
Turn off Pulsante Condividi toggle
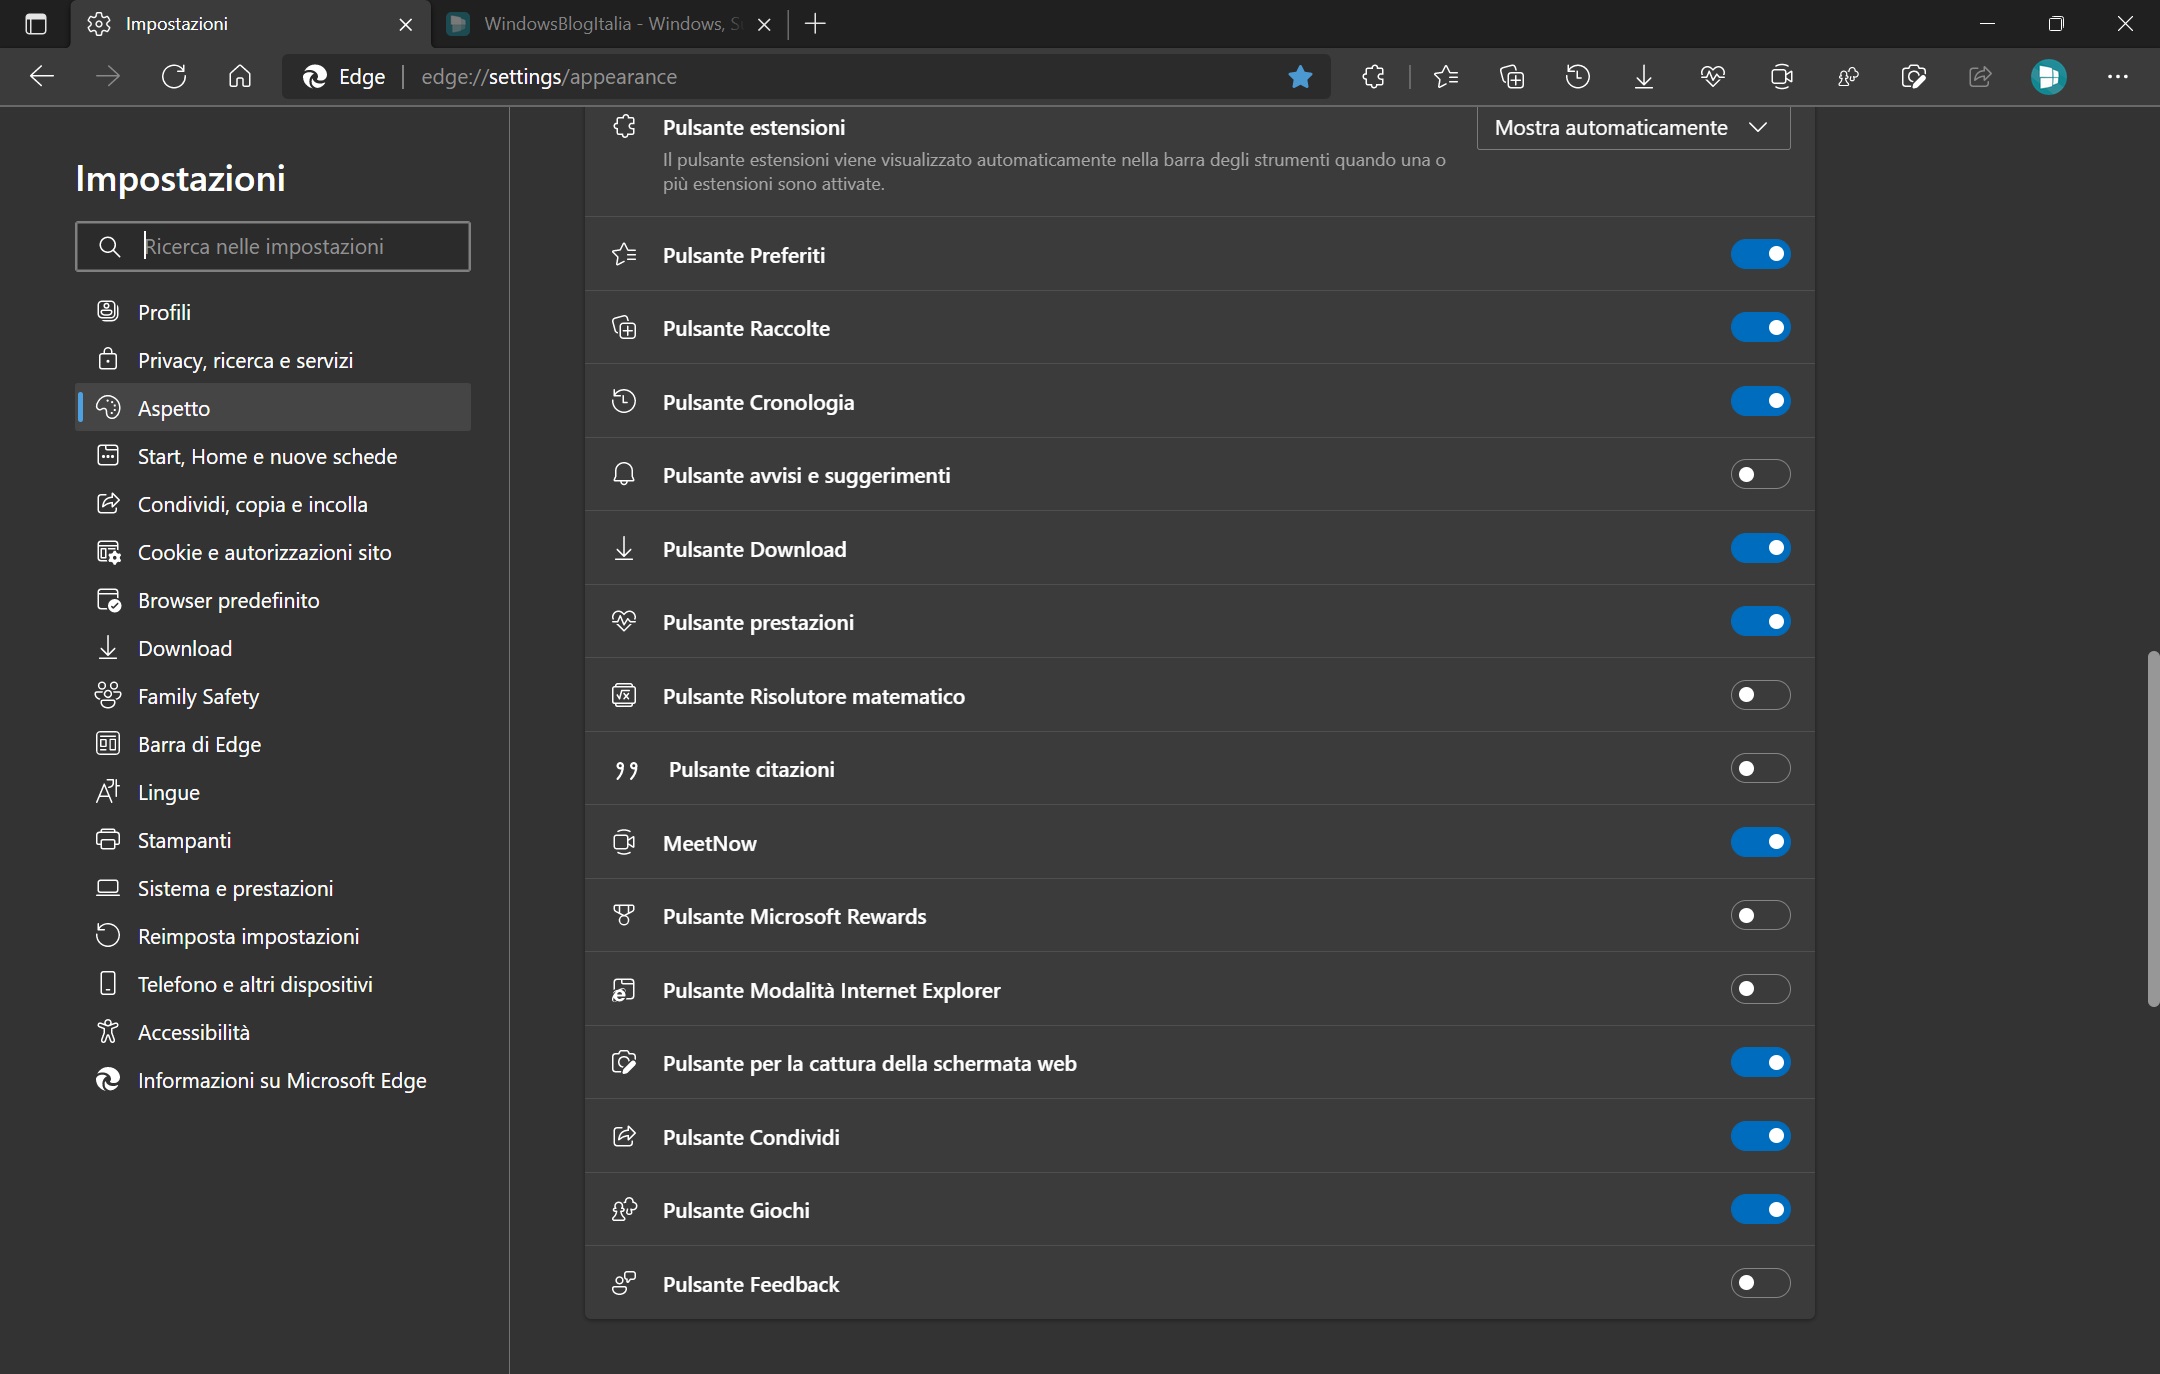pyautogui.click(x=1760, y=1136)
